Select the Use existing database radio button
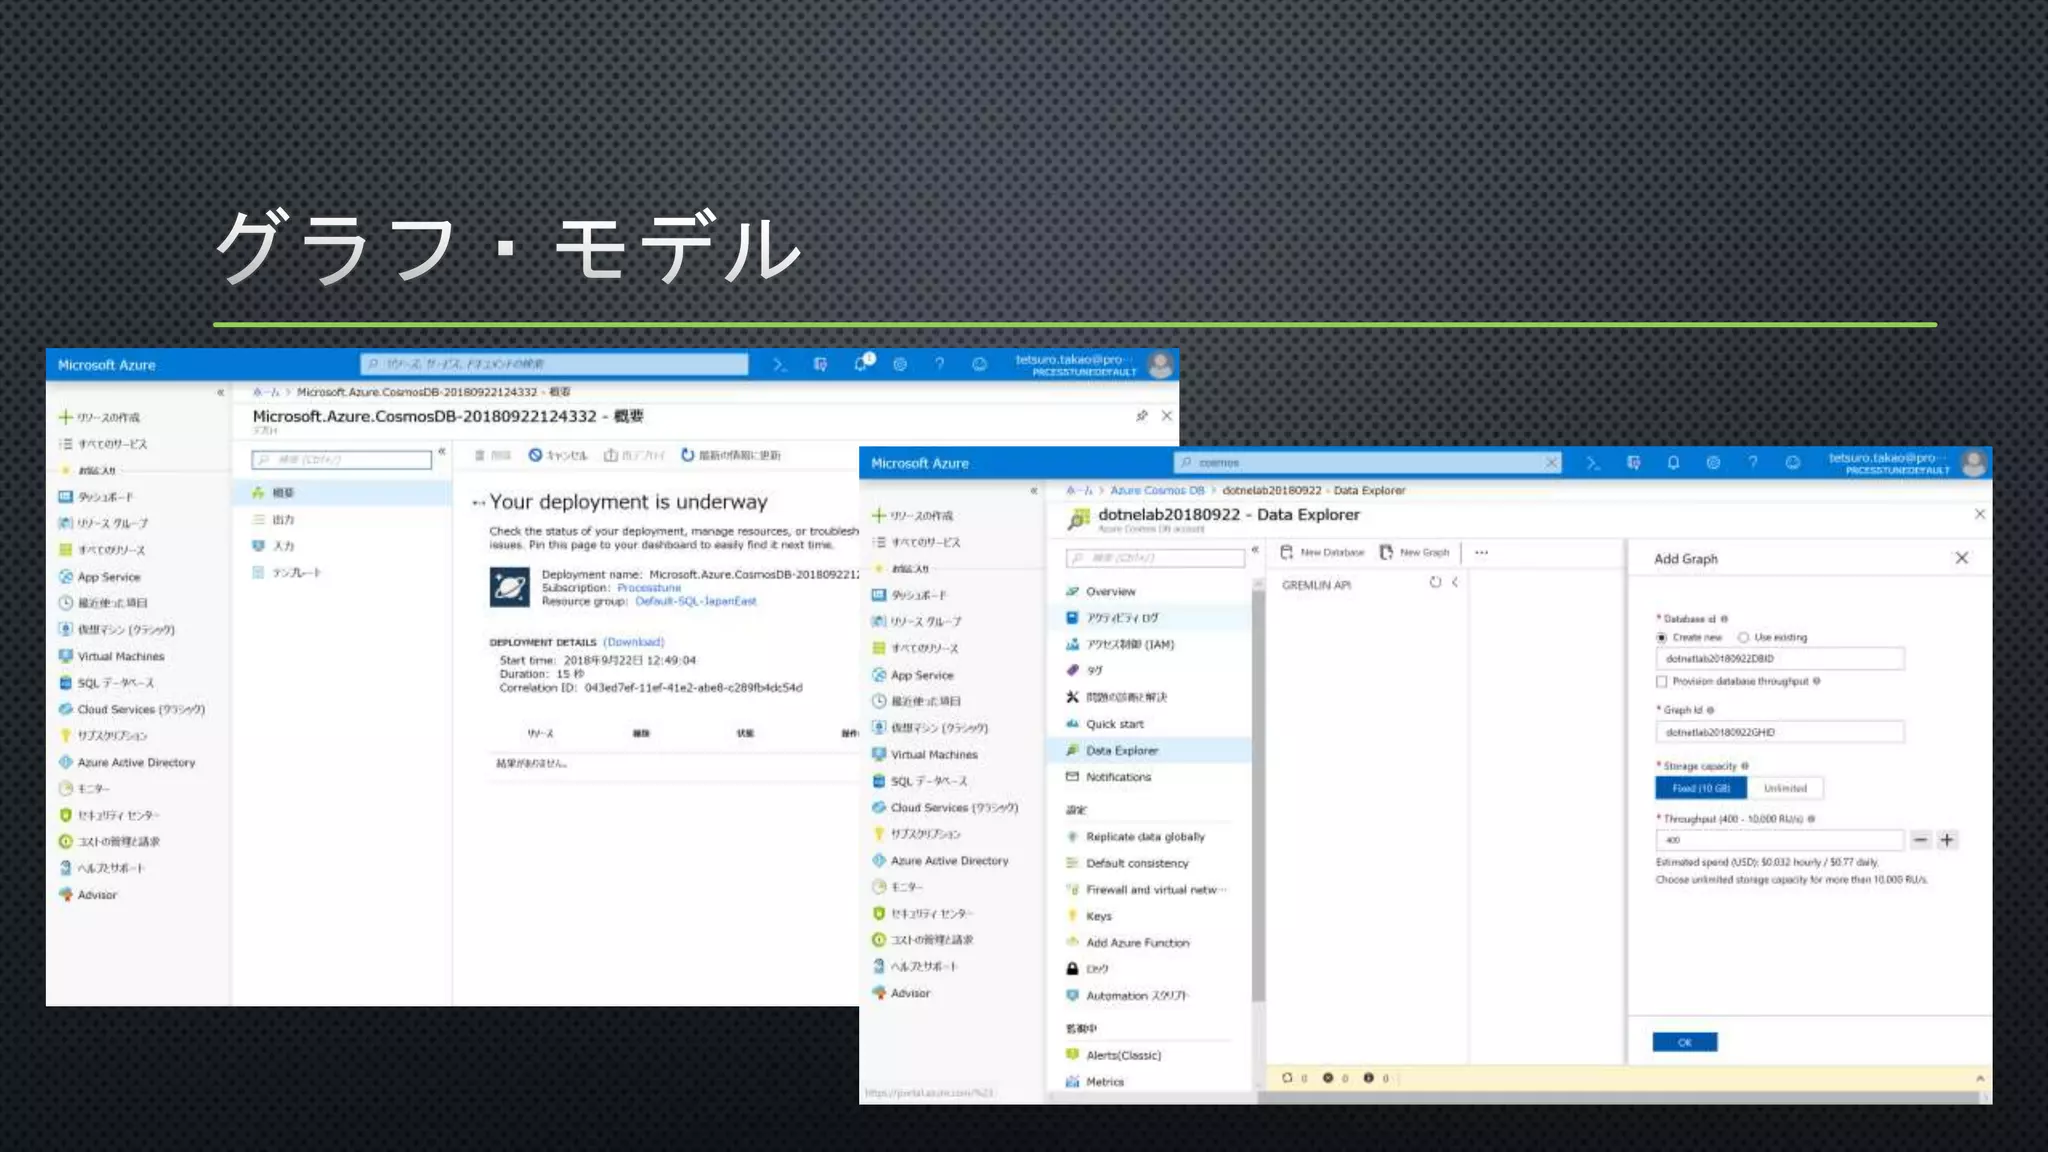This screenshot has width=2048, height=1152. (x=1743, y=637)
